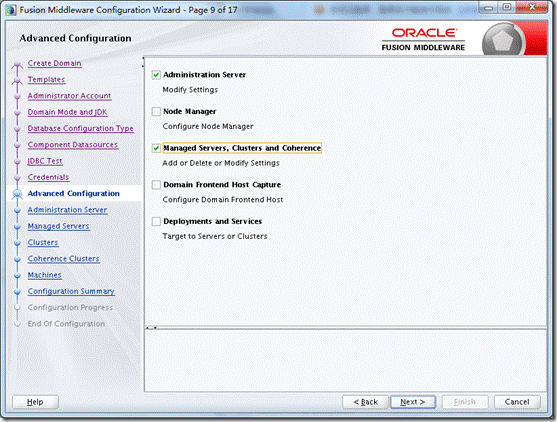This screenshot has height=422, width=557.
Task: Uncheck Managed Servers, Clusters and Coherence
Action: [156, 148]
